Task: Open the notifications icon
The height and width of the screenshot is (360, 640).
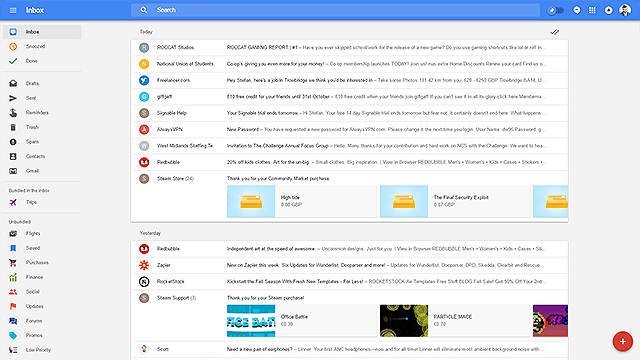Action: pyautogui.click(x=609, y=10)
